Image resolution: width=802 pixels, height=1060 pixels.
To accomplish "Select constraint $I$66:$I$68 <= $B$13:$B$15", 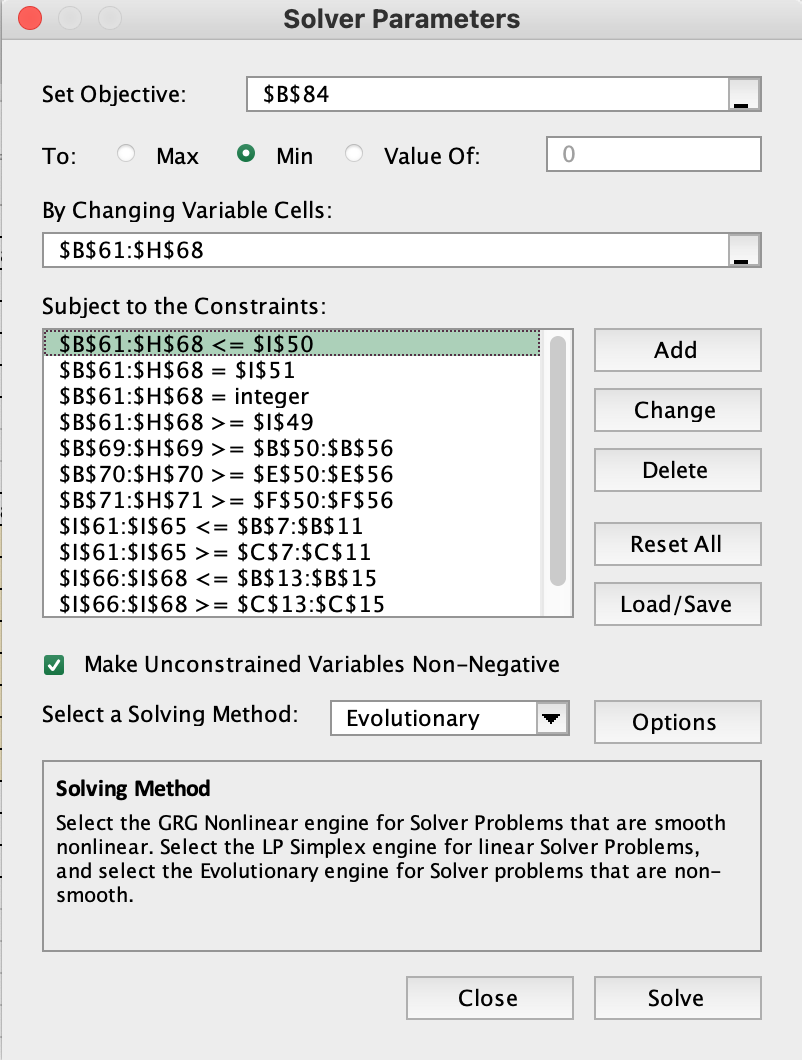I will pyautogui.click(x=292, y=578).
